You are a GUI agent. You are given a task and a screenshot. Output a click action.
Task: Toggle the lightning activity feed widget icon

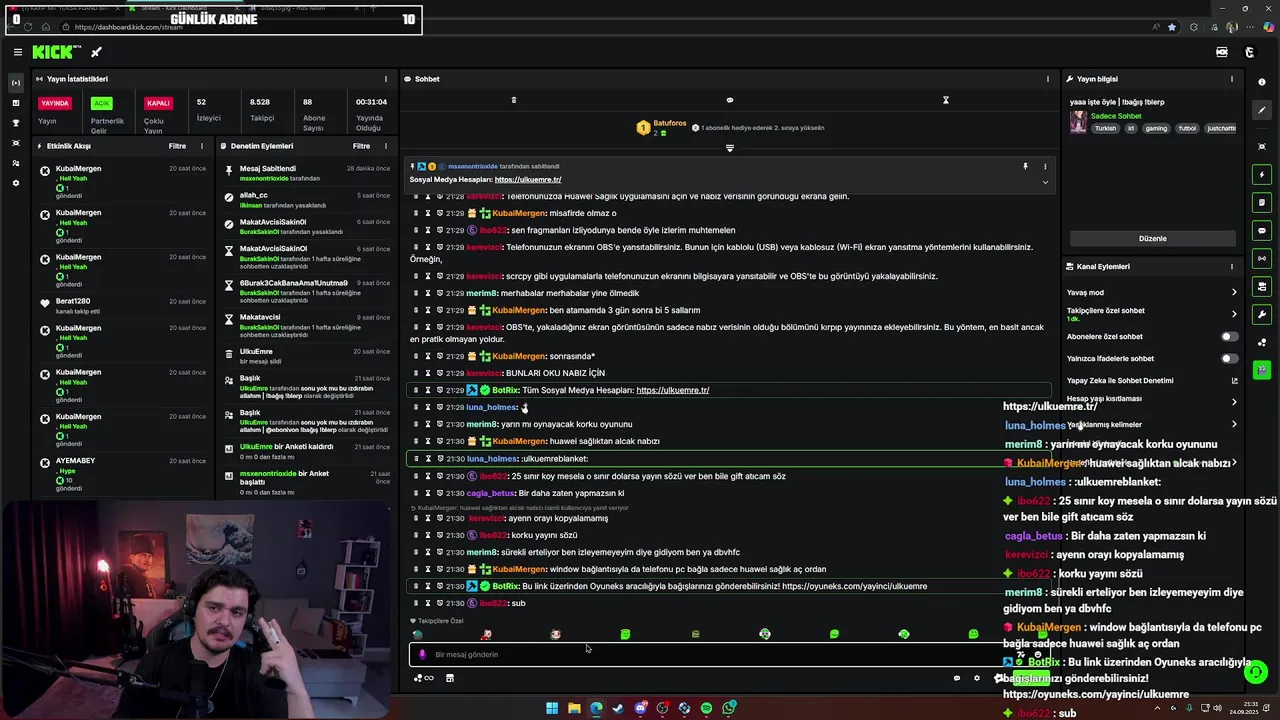pos(1262,175)
